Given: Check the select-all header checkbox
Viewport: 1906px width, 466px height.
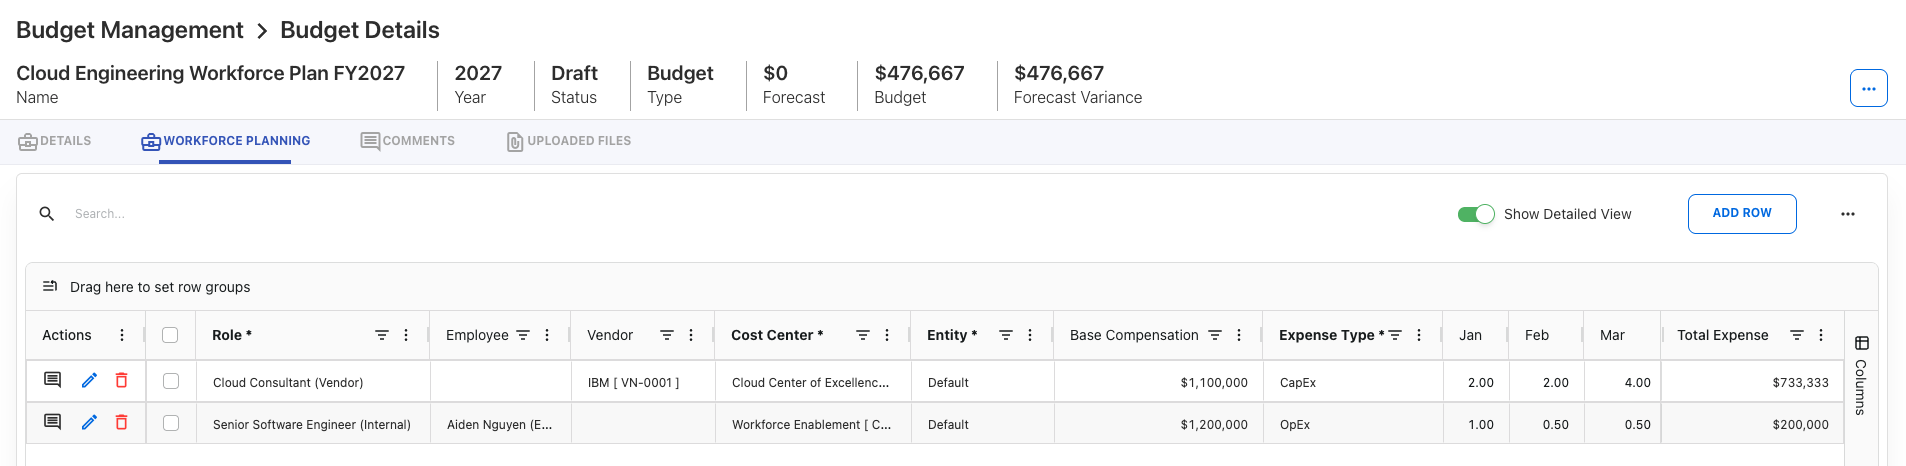Looking at the screenshot, I should pyautogui.click(x=170, y=335).
